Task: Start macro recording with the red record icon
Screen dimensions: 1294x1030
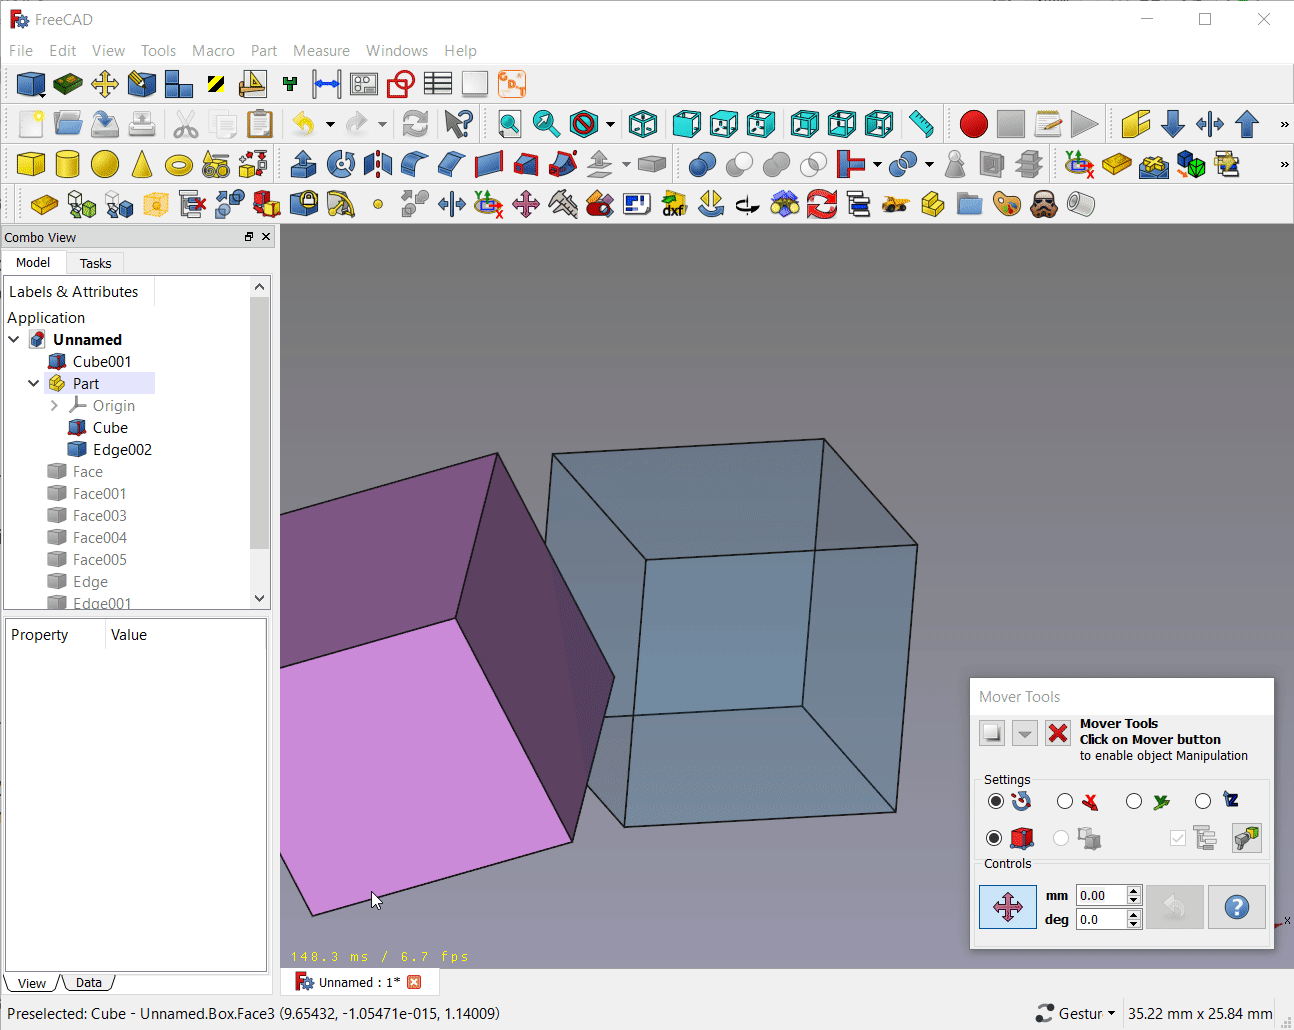Action: (973, 124)
